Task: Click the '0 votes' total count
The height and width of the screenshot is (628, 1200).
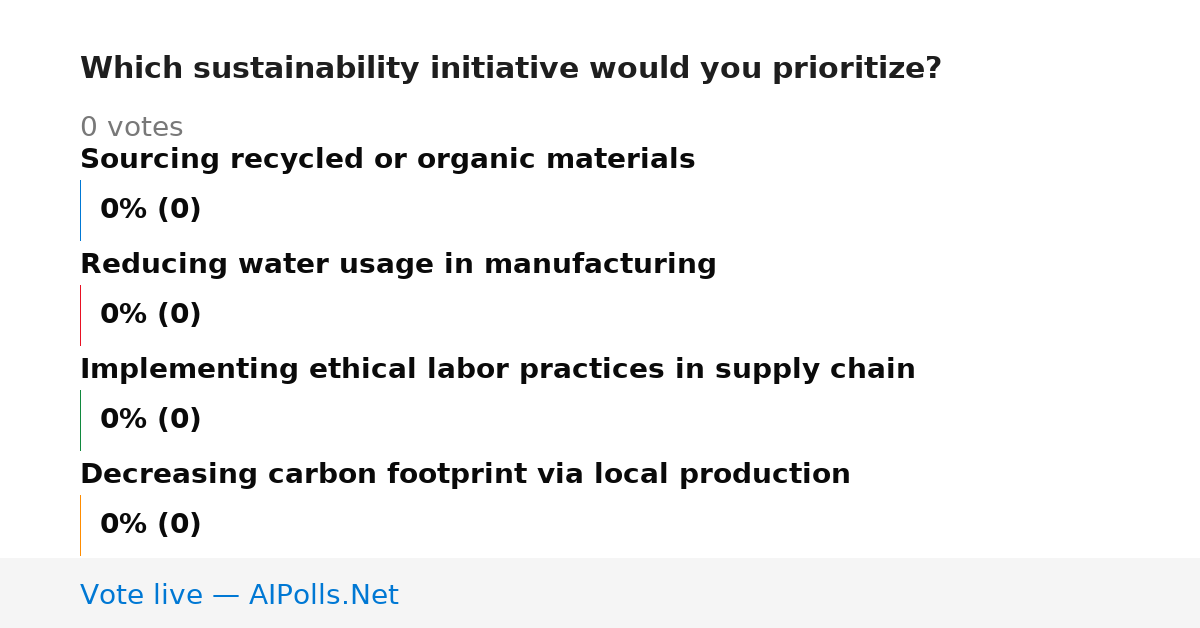Action: pyautogui.click(x=131, y=128)
